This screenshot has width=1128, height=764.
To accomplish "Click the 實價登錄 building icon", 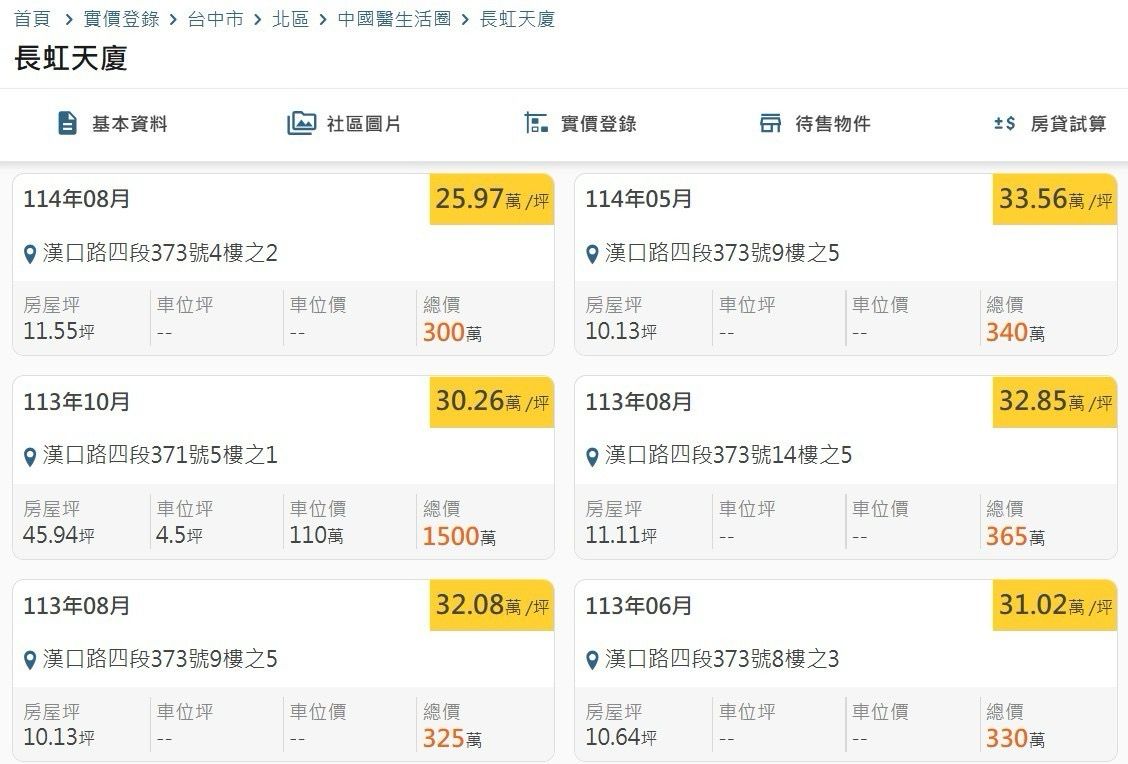I will coord(536,123).
